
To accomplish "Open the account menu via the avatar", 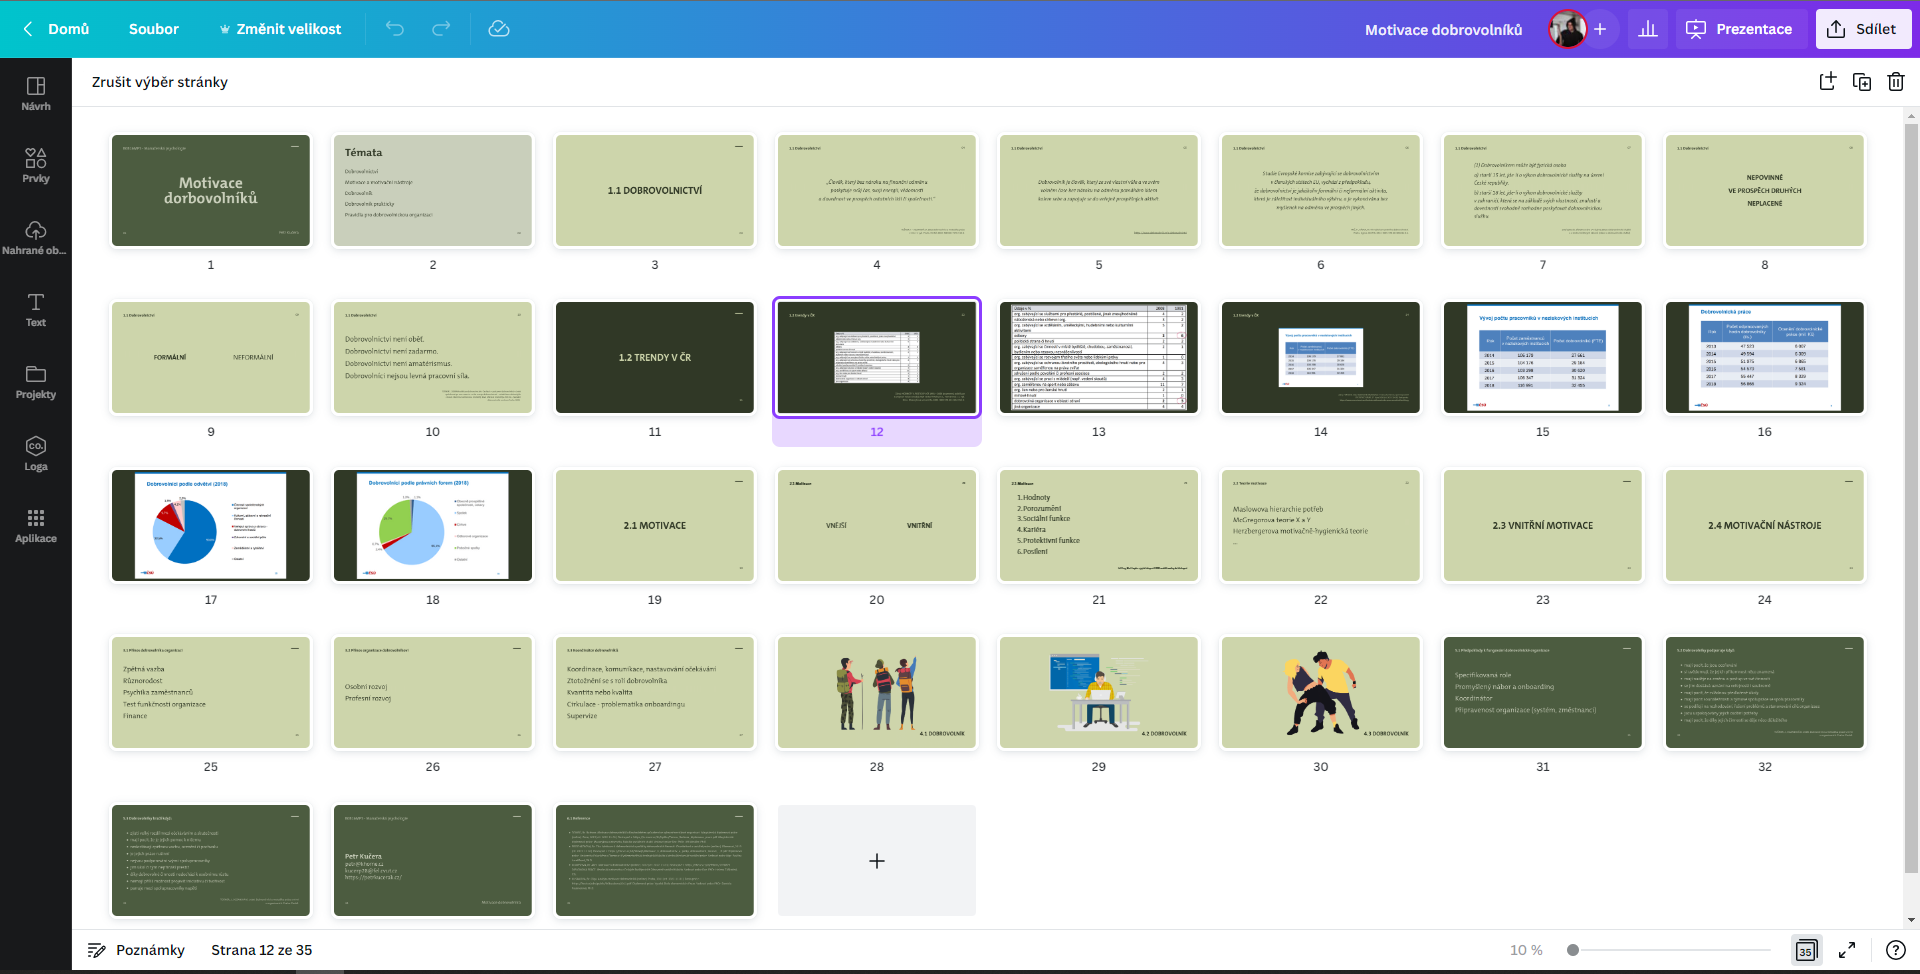I will pyautogui.click(x=1566, y=29).
